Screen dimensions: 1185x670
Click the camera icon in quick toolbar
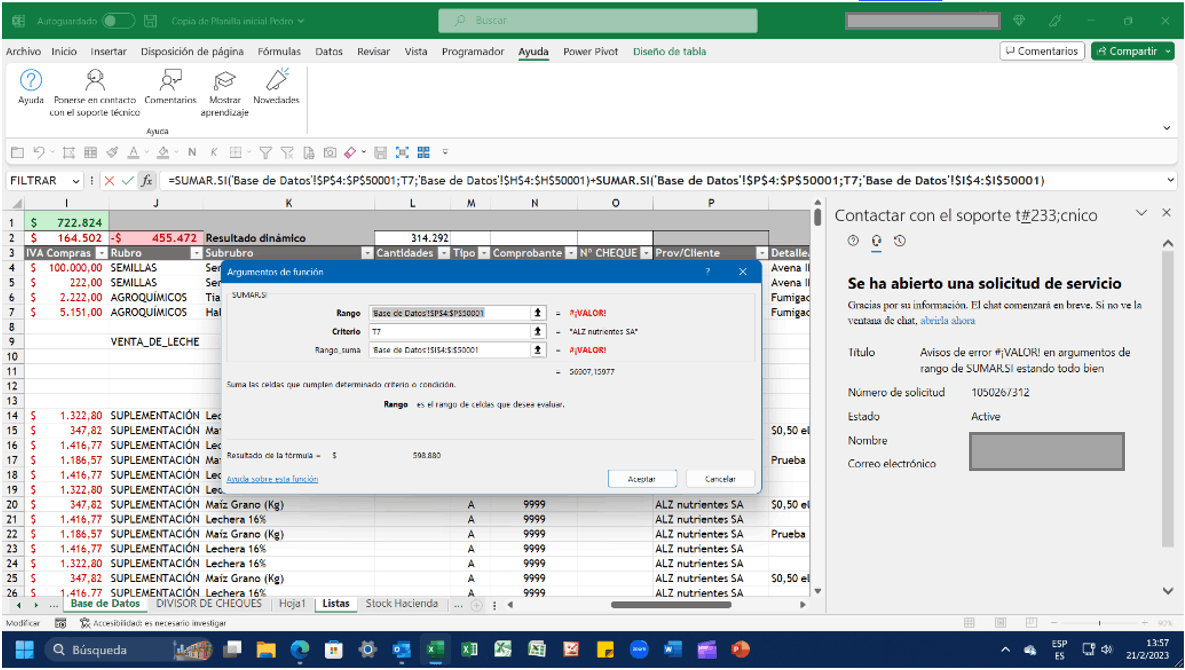click(x=330, y=153)
